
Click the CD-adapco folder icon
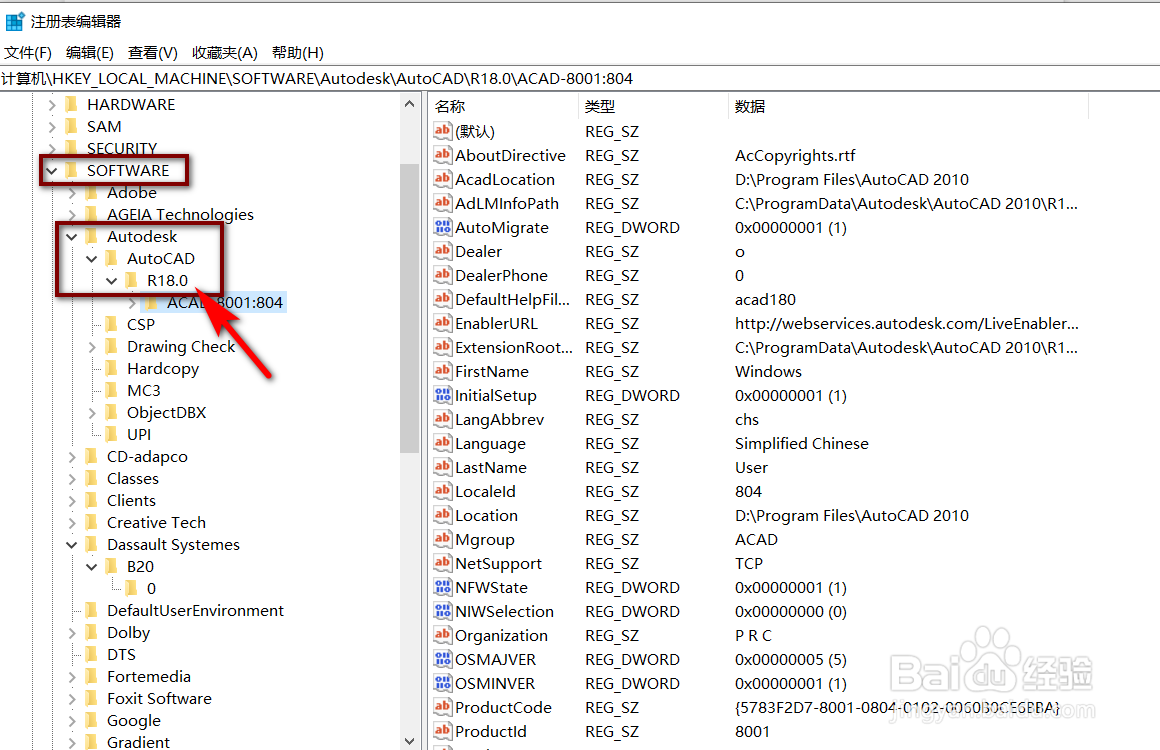click(92, 456)
